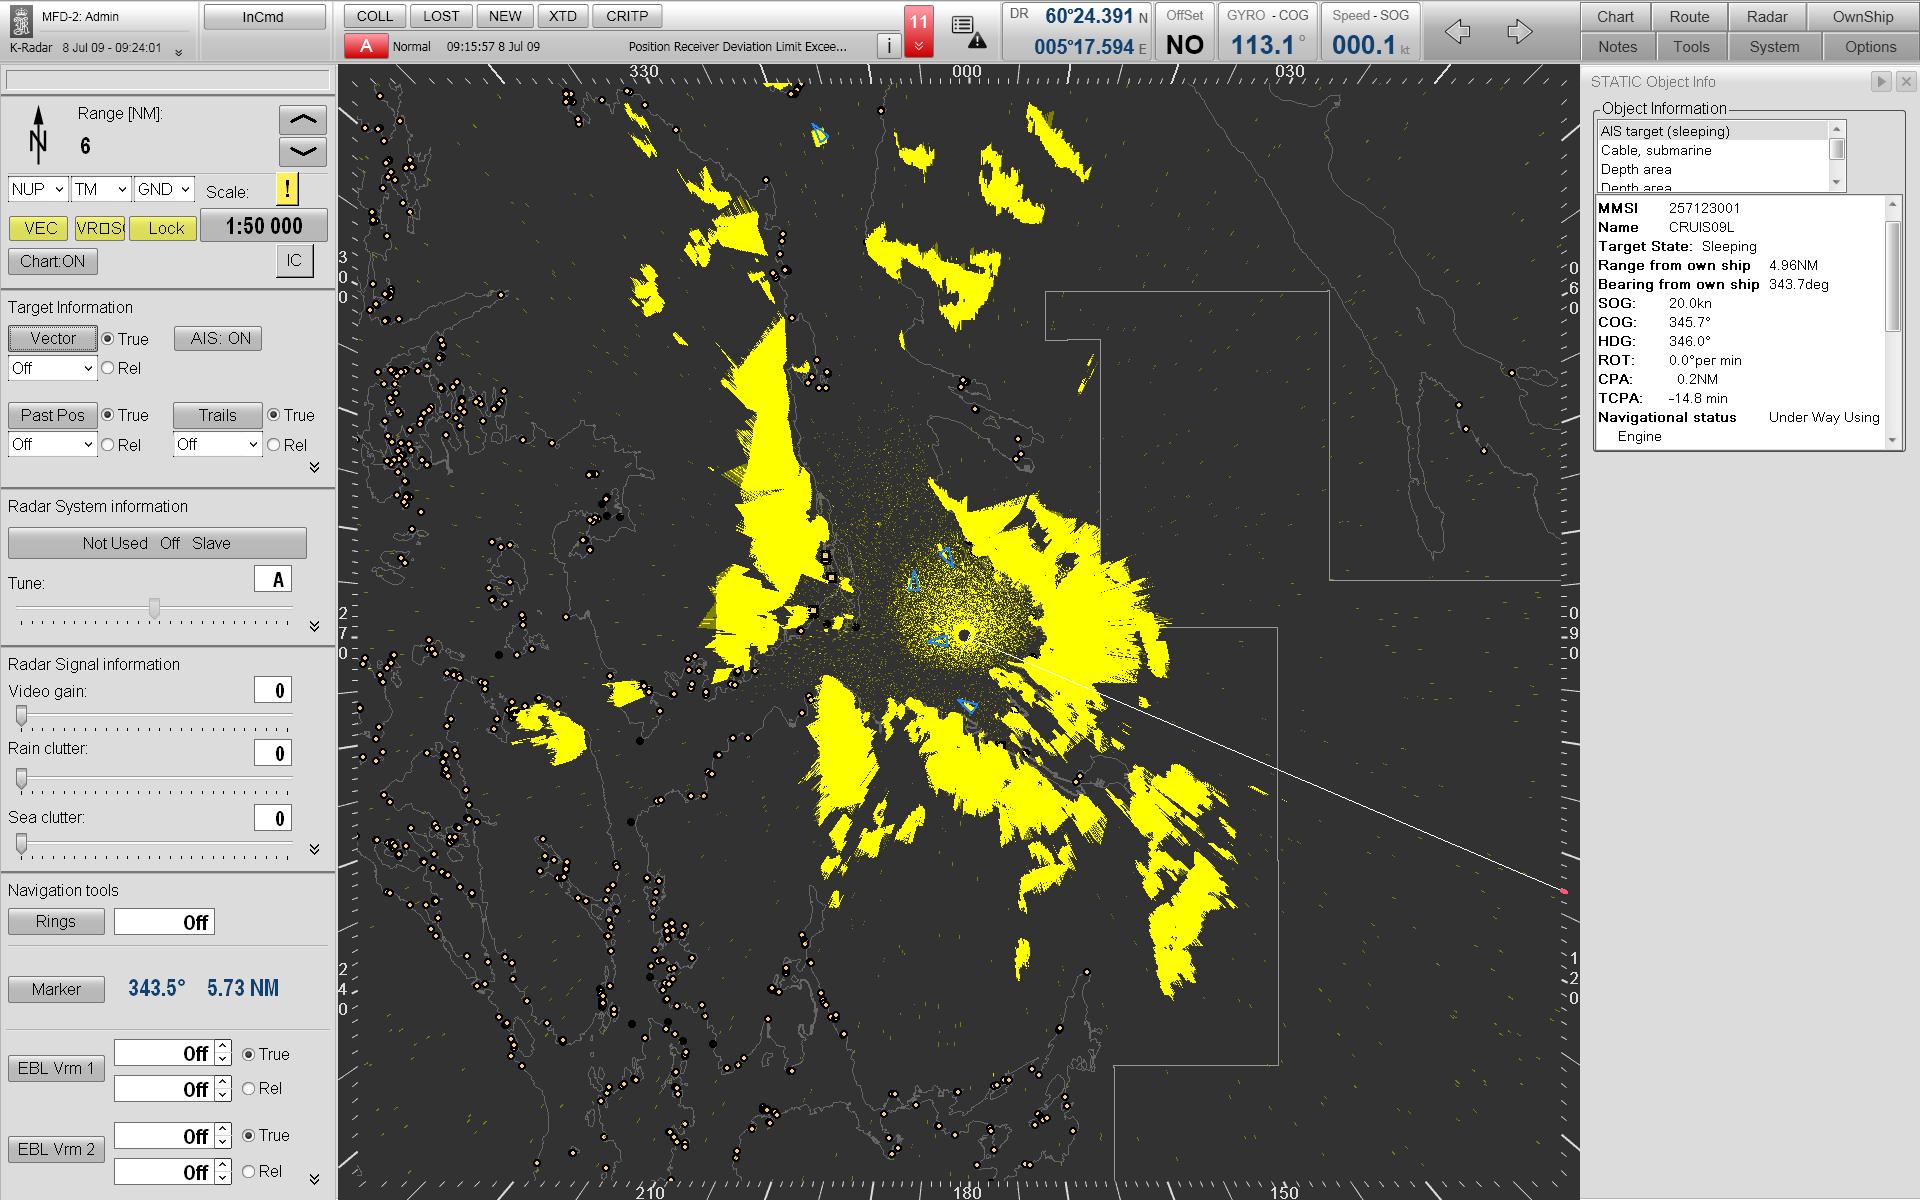Select Rel radio for Trails
The image size is (1920, 1200).
click(x=274, y=445)
